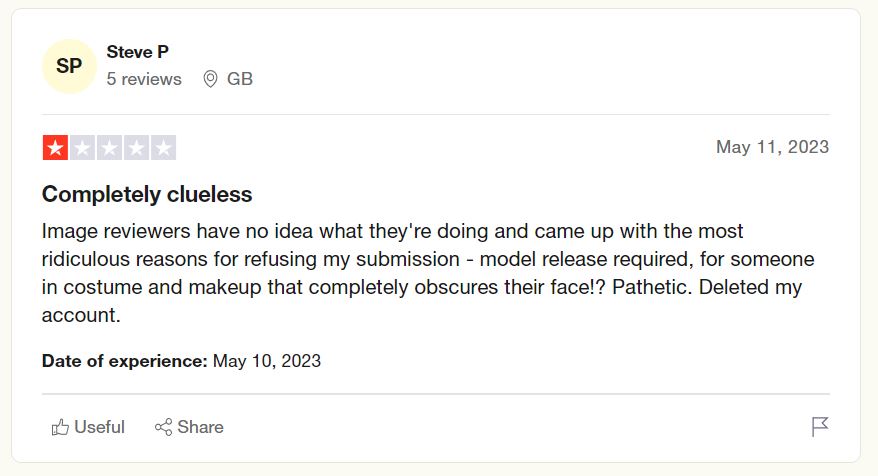This screenshot has width=878, height=476.
Task: Click the May 11, 2023 review date
Action: pyautogui.click(x=772, y=147)
